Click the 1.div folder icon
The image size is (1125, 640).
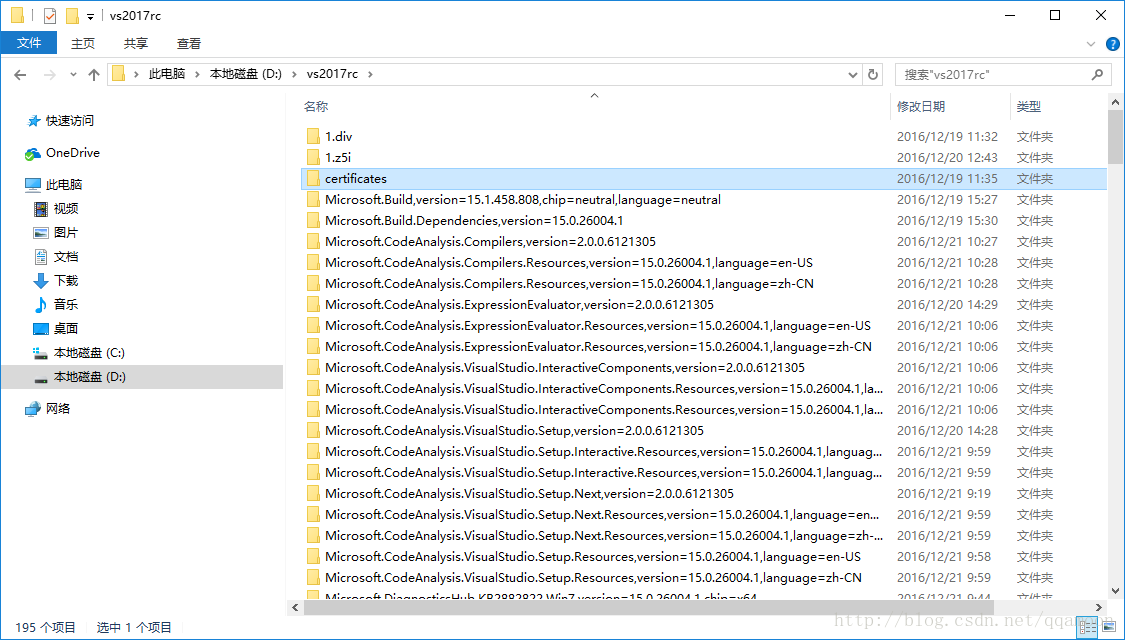(x=313, y=136)
